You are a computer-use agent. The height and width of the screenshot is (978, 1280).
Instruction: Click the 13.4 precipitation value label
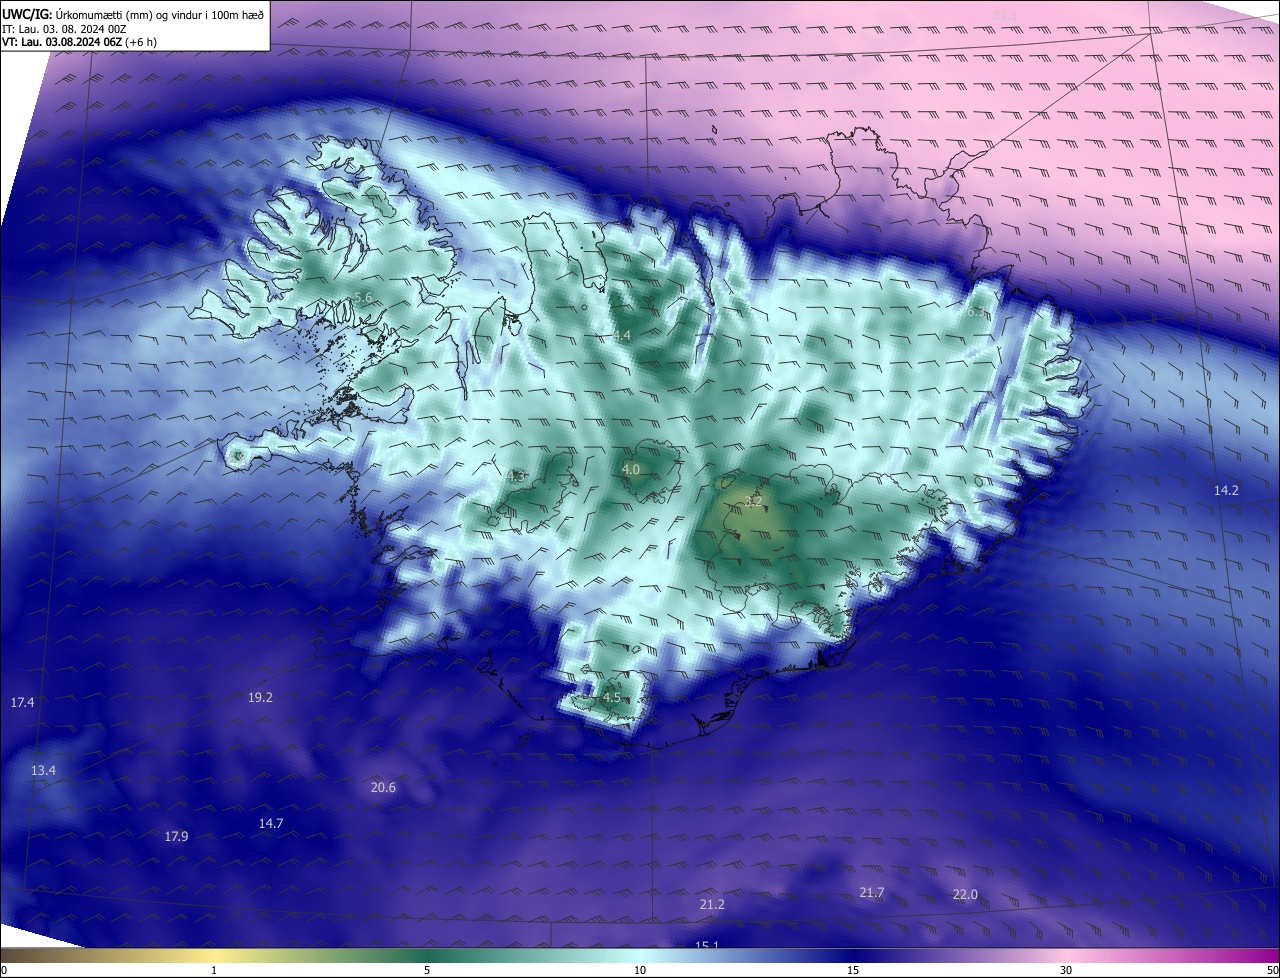tap(43, 770)
